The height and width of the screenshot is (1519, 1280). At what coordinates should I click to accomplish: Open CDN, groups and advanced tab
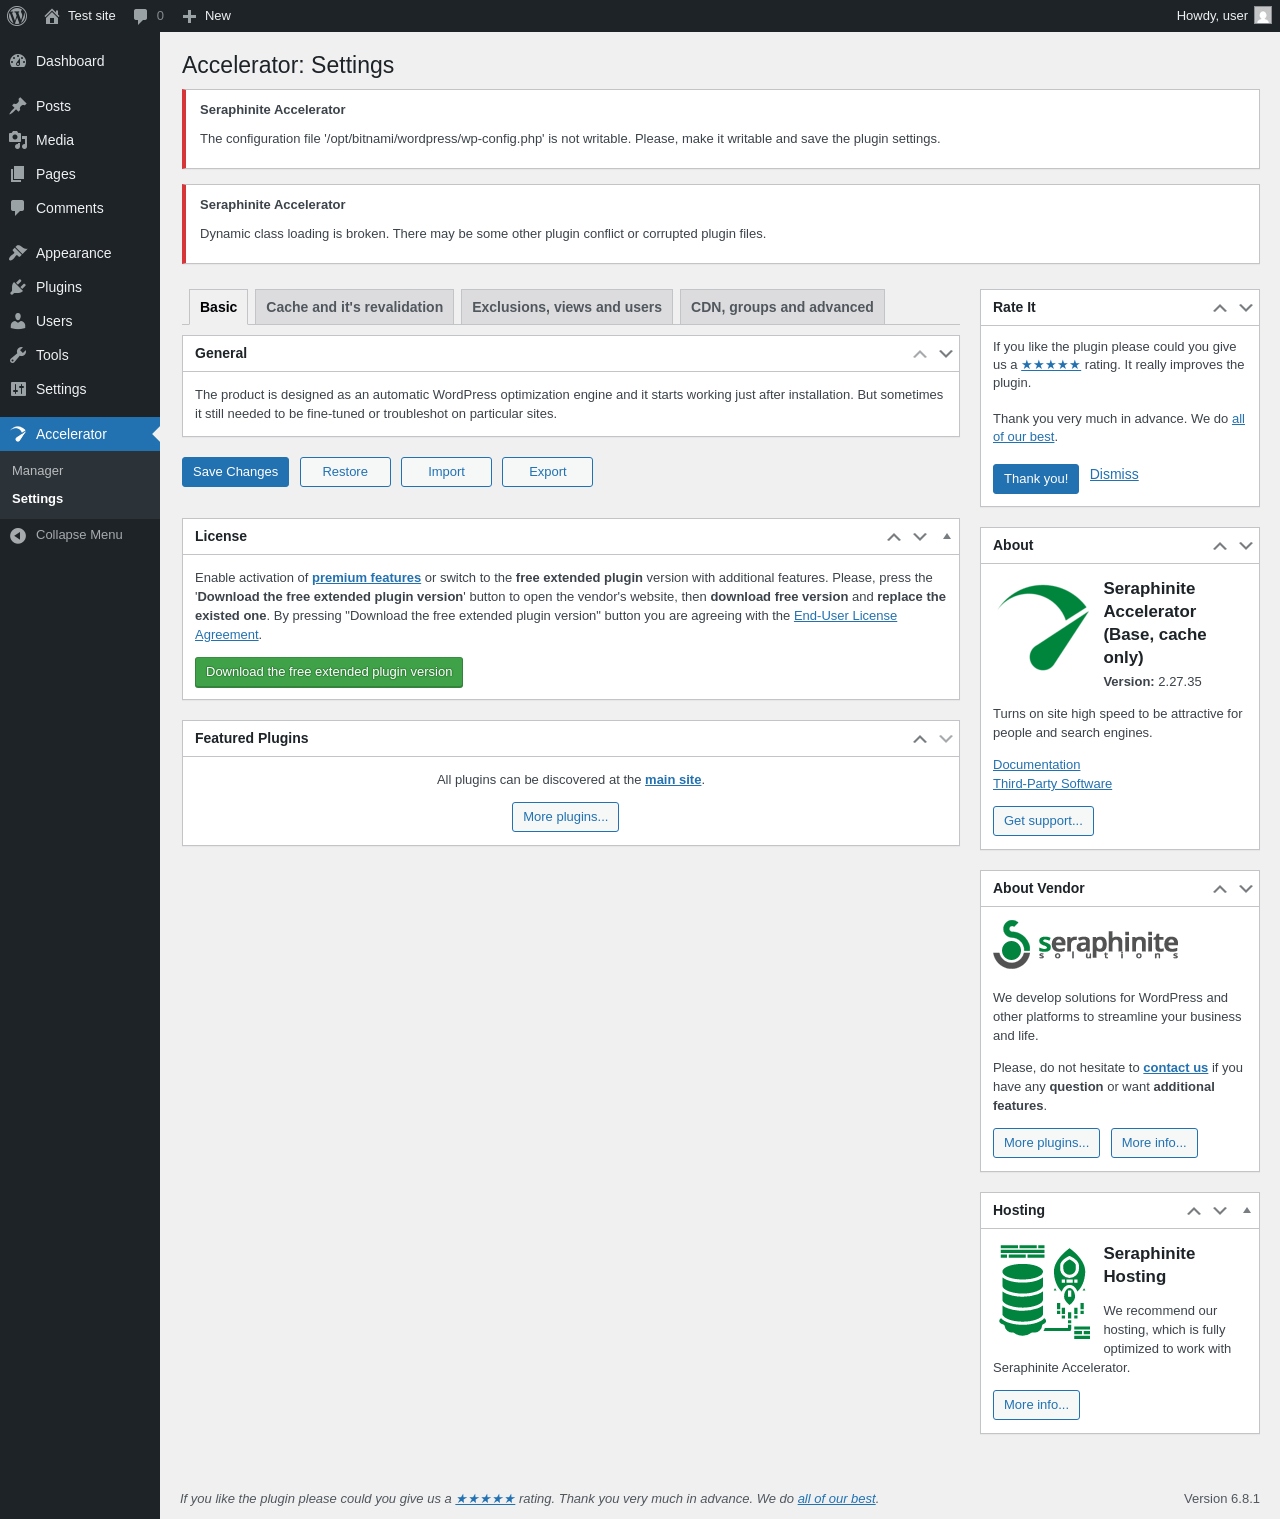click(782, 307)
